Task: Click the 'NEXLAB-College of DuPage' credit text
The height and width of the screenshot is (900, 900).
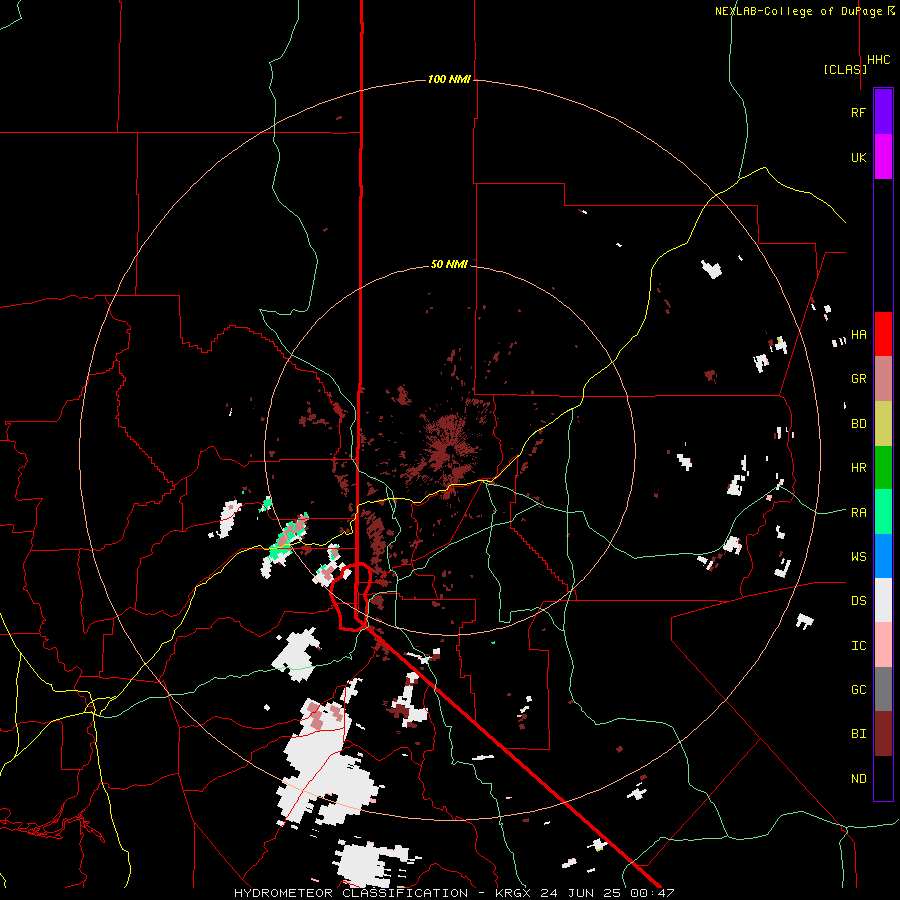Action: click(x=798, y=11)
